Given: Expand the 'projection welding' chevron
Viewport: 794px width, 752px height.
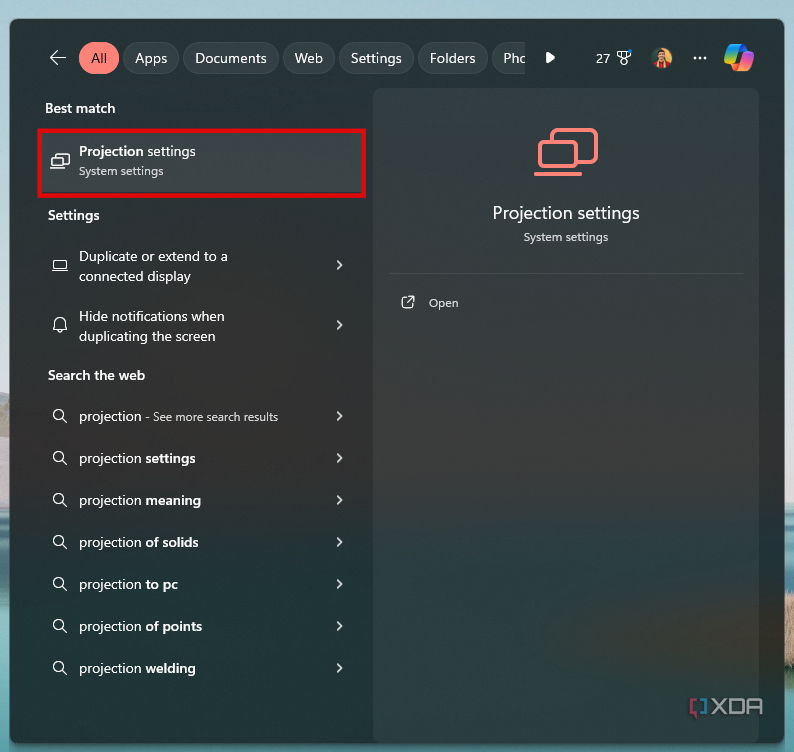Looking at the screenshot, I should click(339, 668).
